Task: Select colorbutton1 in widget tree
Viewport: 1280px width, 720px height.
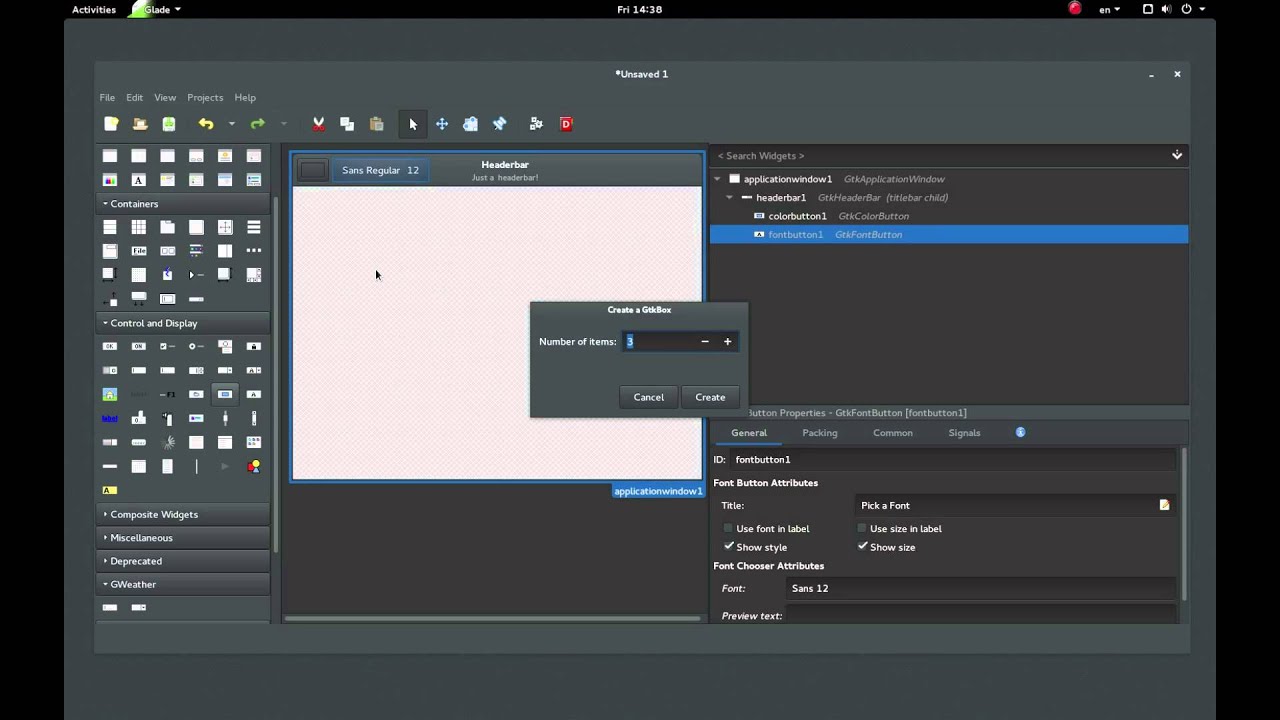Action: [797, 216]
